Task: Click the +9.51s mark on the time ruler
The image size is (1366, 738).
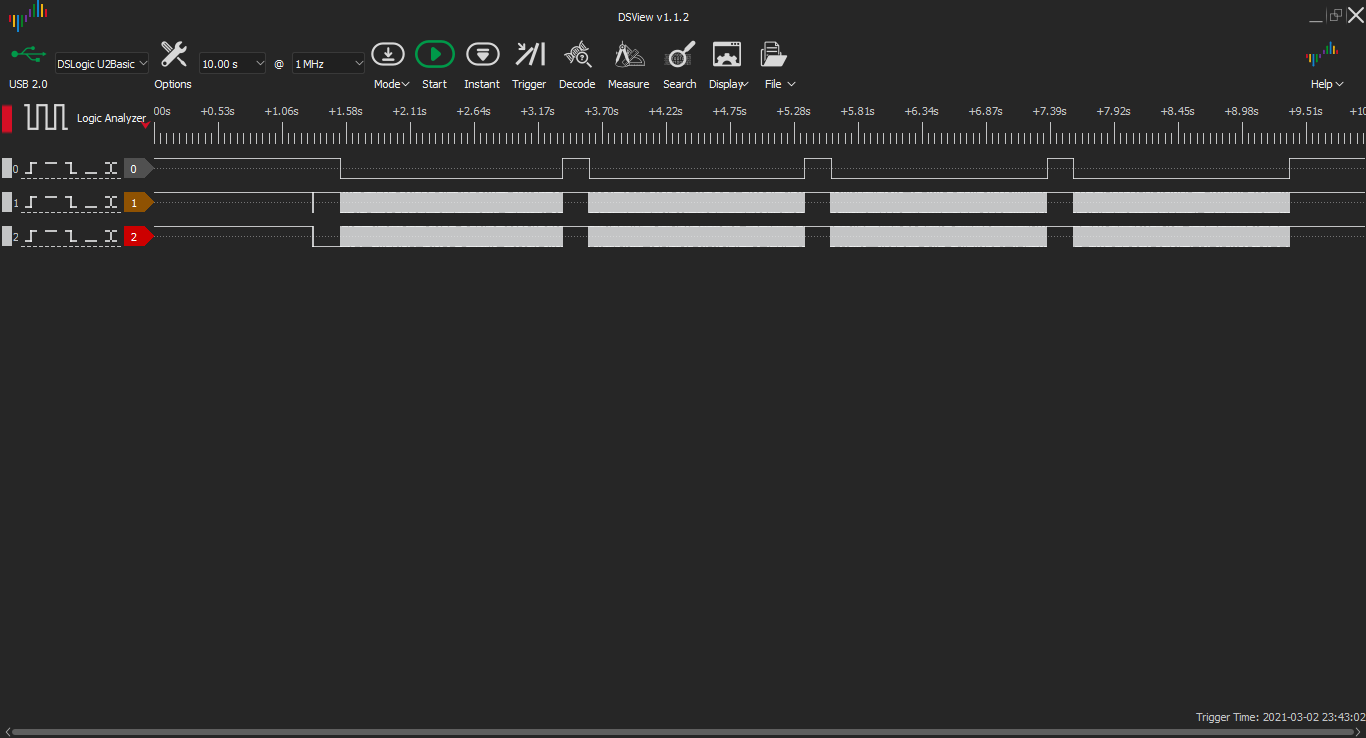Action: pyautogui.click(x=1305, y=111)
